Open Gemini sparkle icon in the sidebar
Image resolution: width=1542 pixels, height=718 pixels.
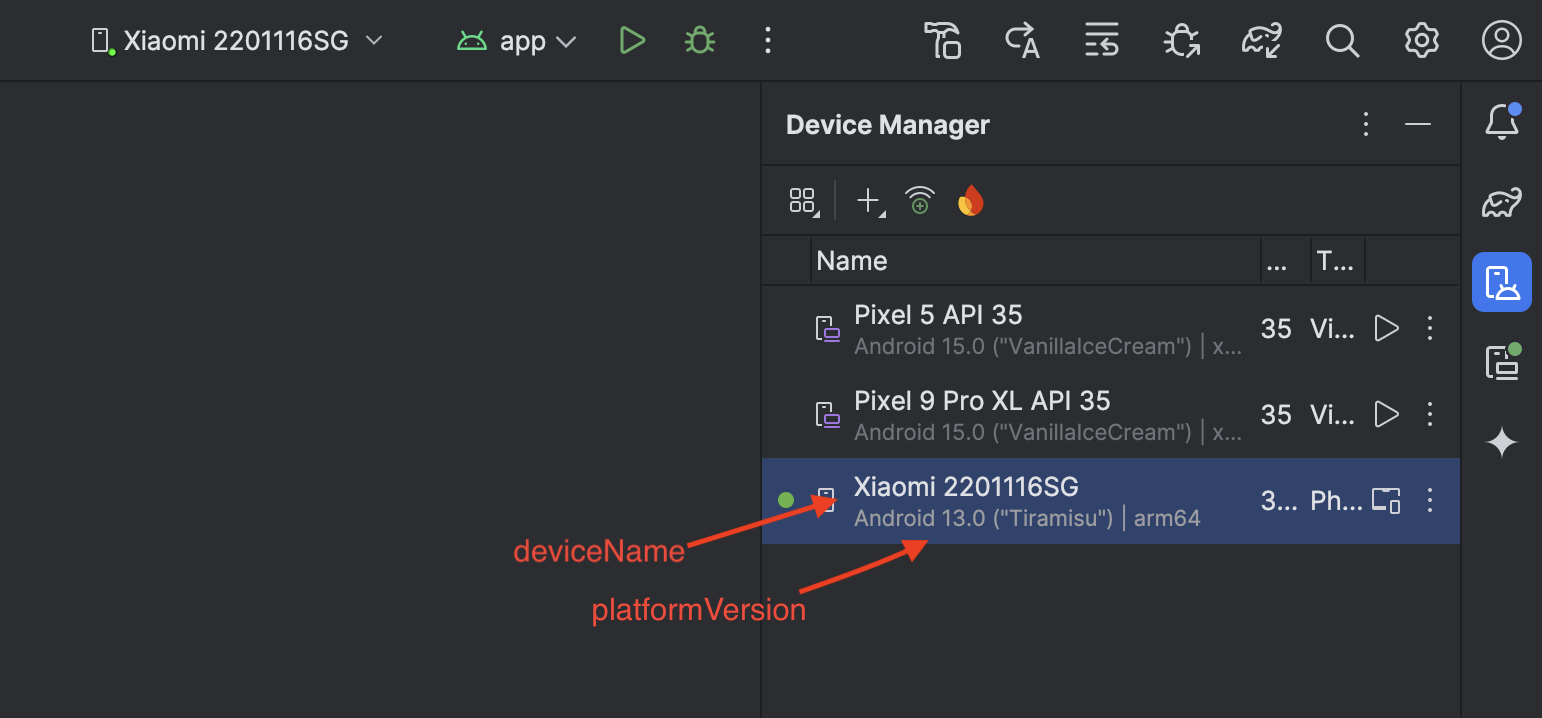coord(1501,442)
